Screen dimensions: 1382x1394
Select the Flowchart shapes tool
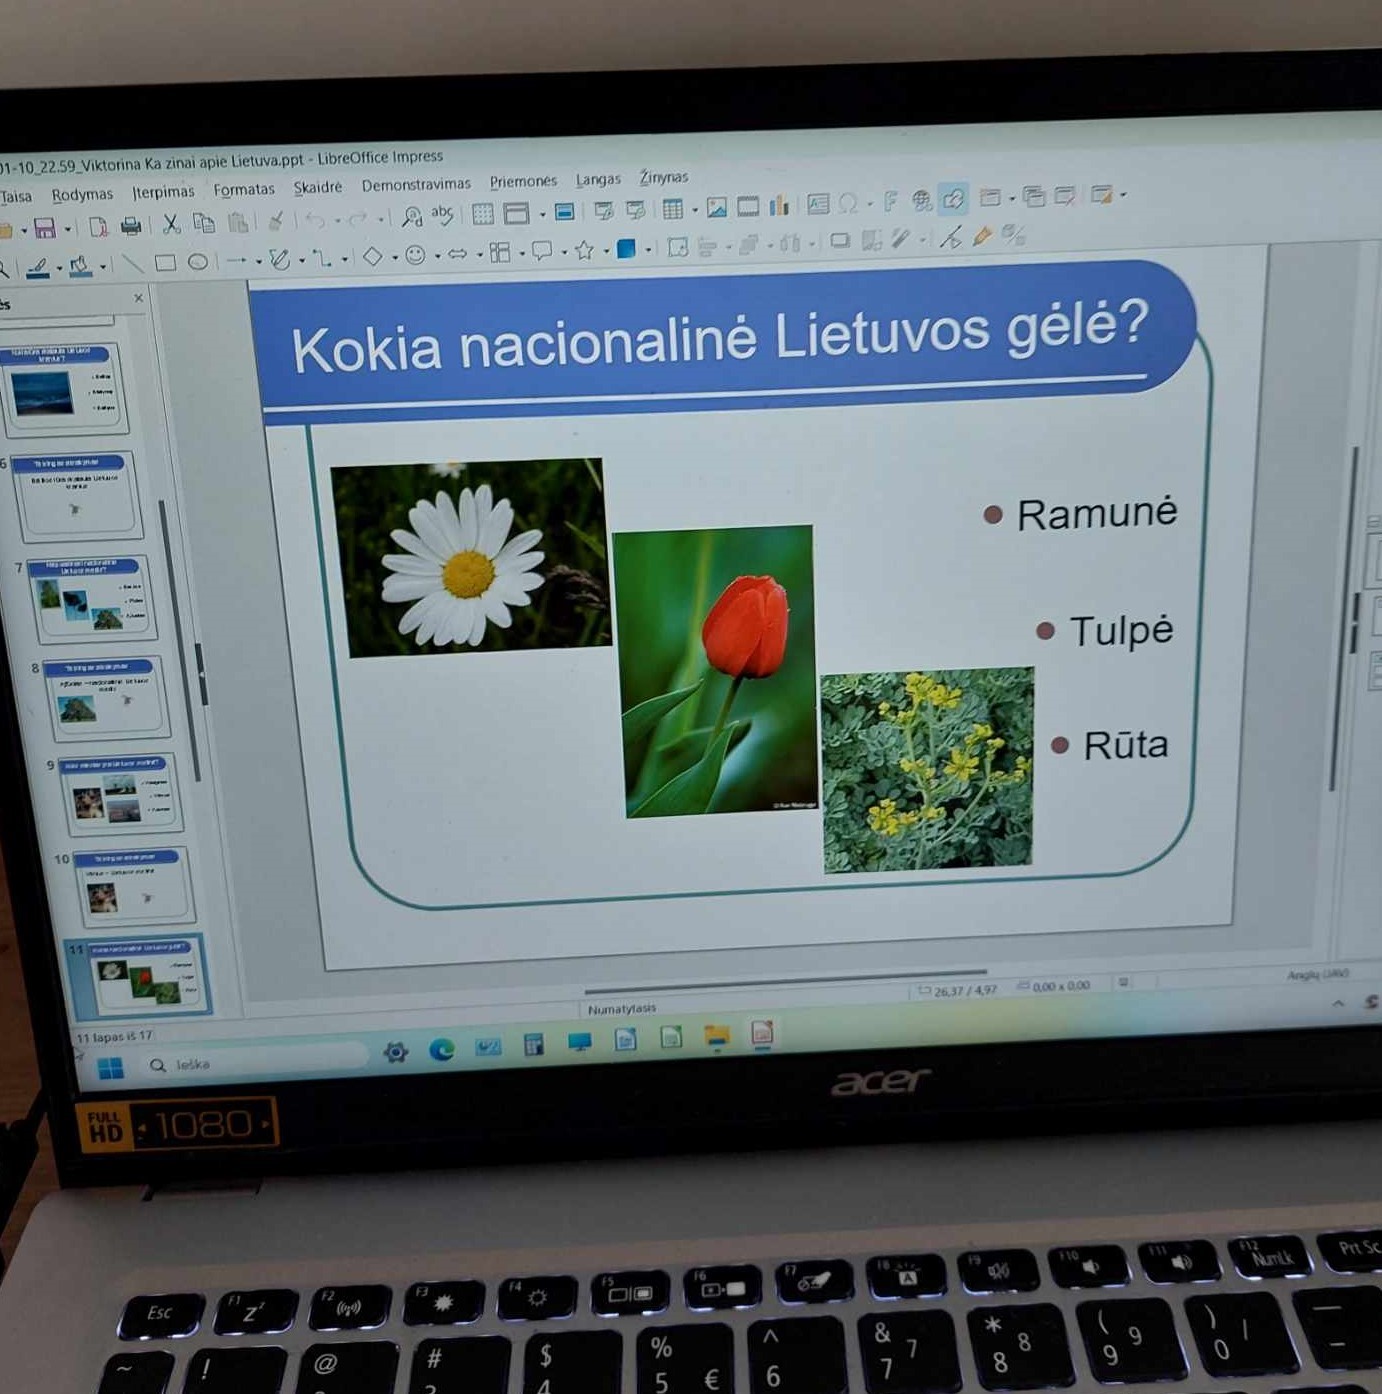(500, 252)
